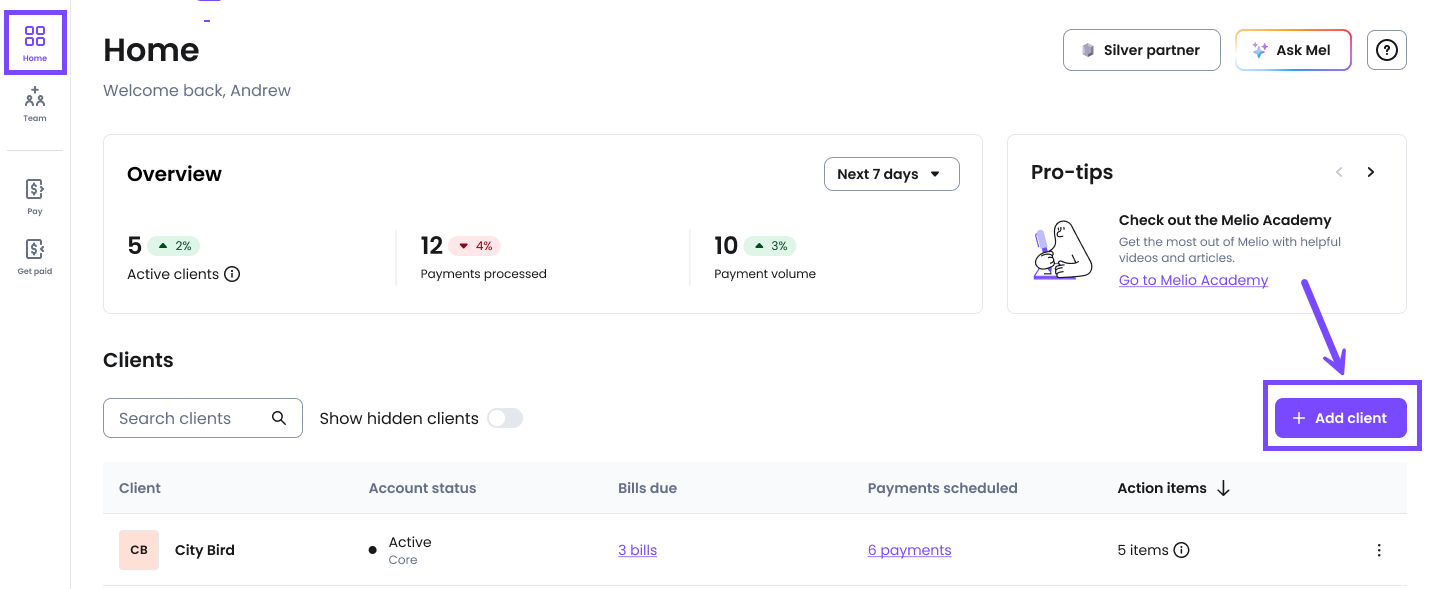Open City Bird's 3 bills link
The height and width of the screenshot is (589, 1430).
[637, 550]
